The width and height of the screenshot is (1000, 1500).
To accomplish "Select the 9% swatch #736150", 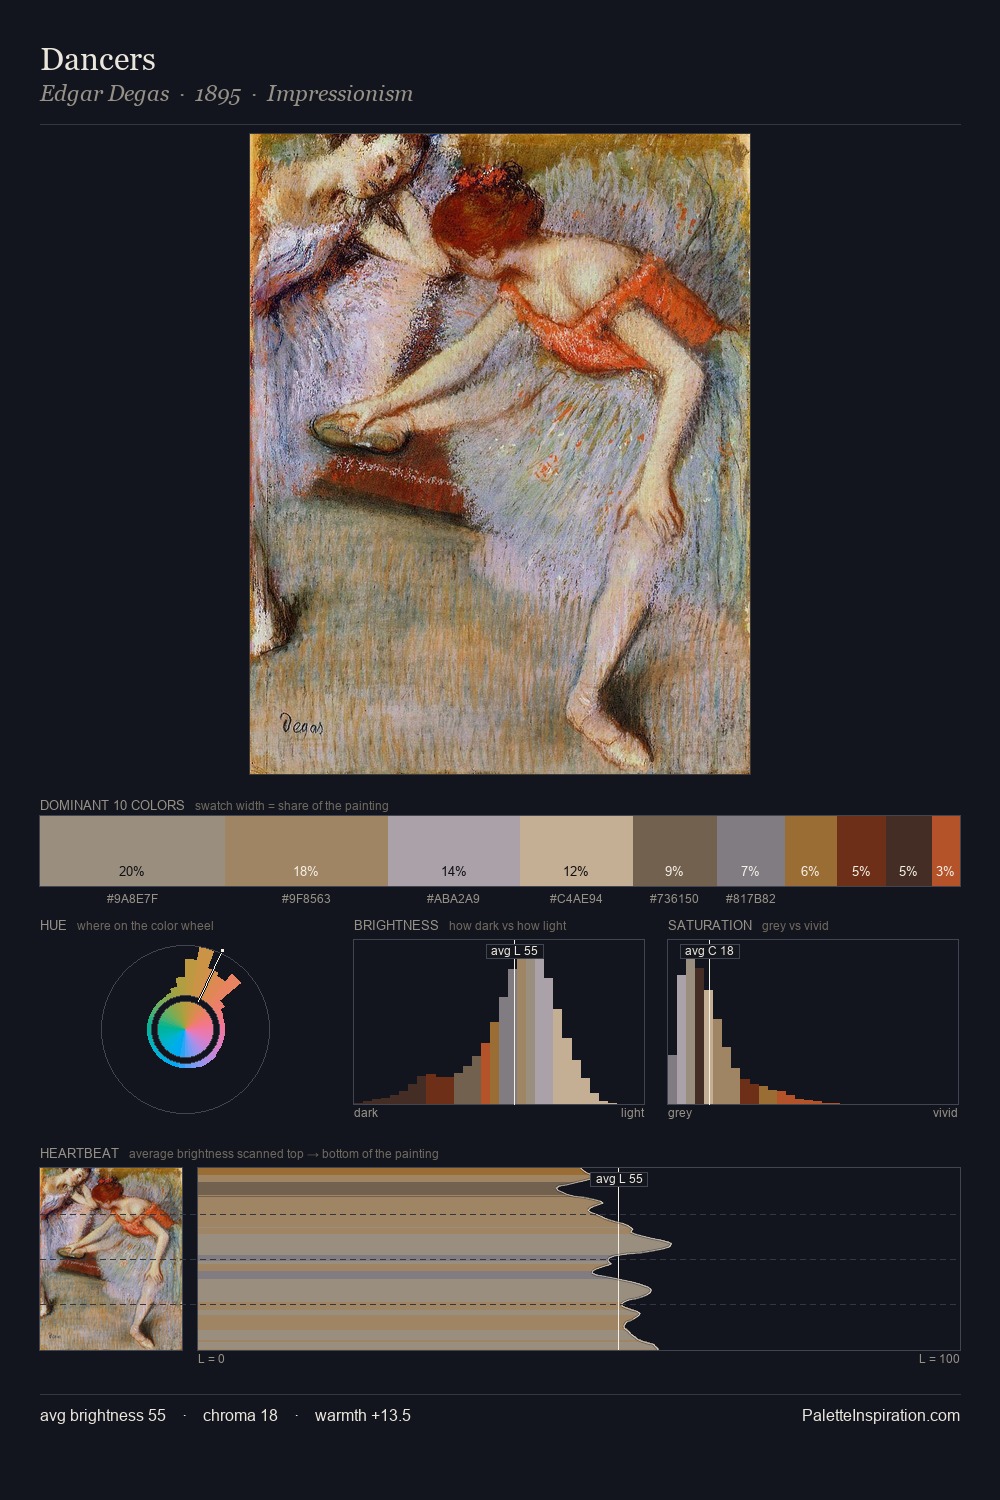I will pyautogui.click(x=675, y=851).
